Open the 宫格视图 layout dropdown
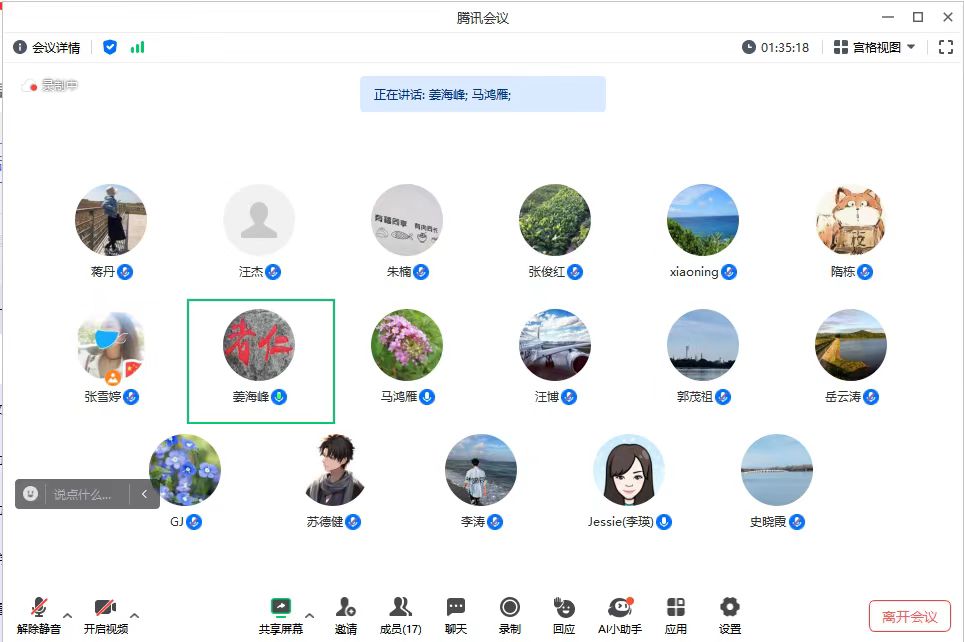Viewport: 964px width, 642px height. [874, 47]
